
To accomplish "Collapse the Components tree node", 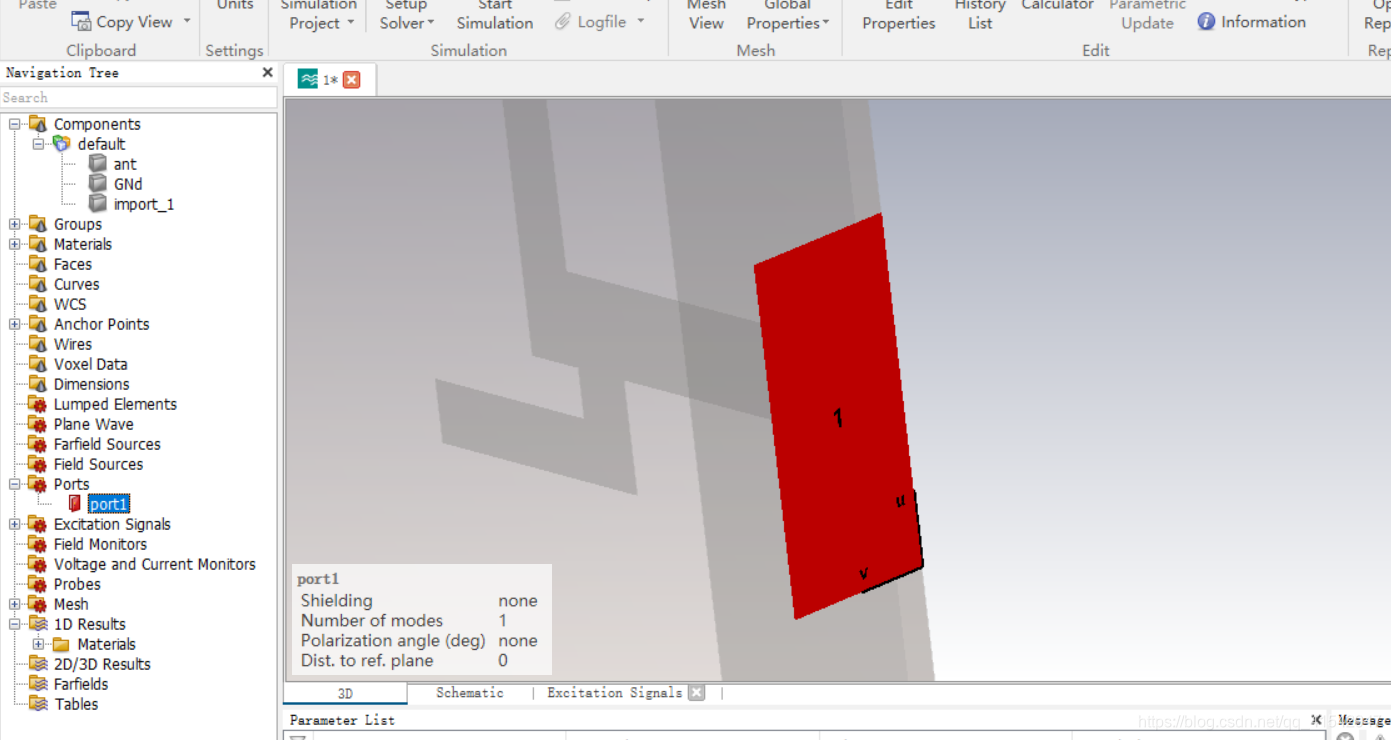I will 15,124.
